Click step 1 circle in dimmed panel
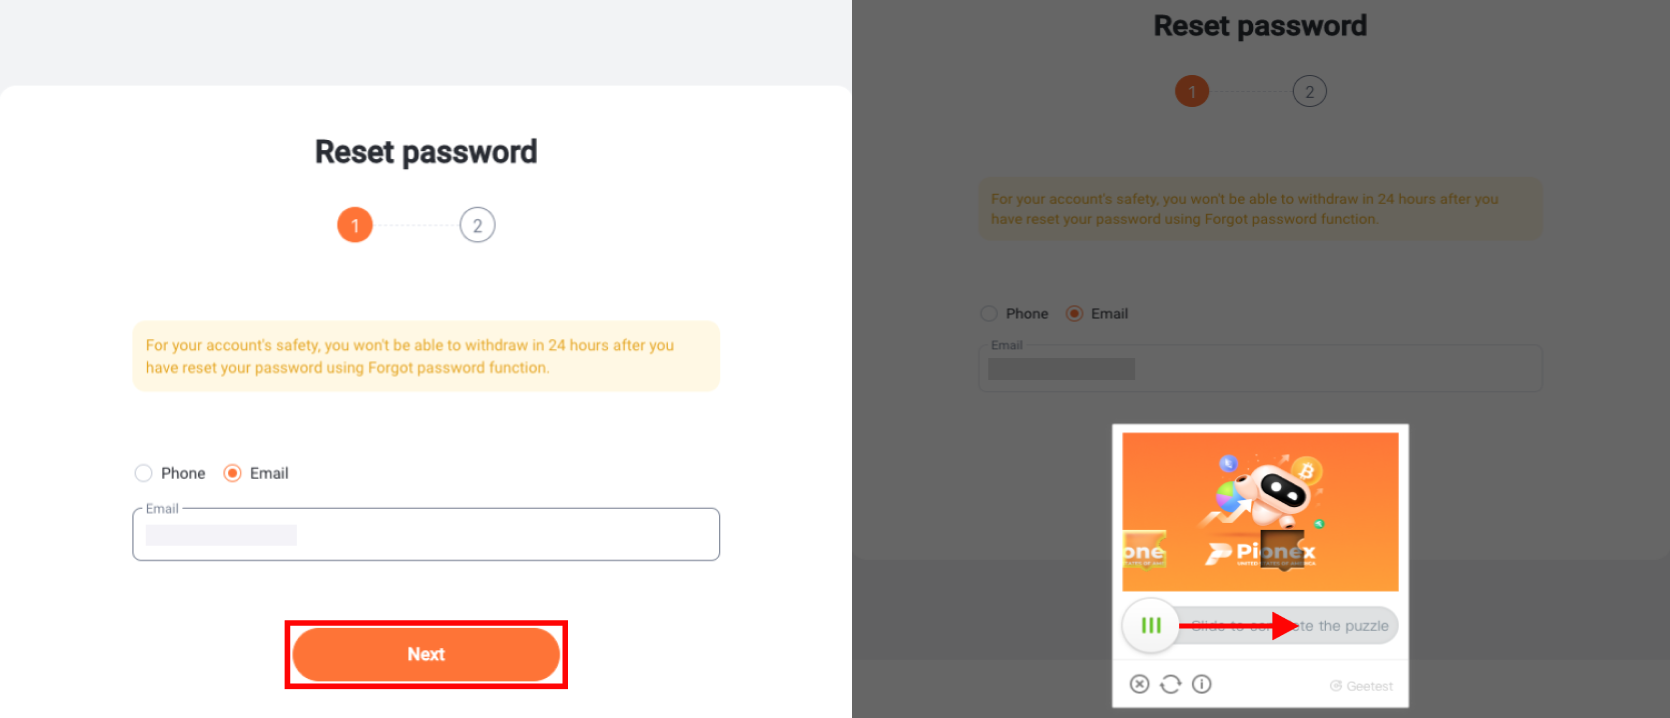1670x718 pixels. (1191, 91)
